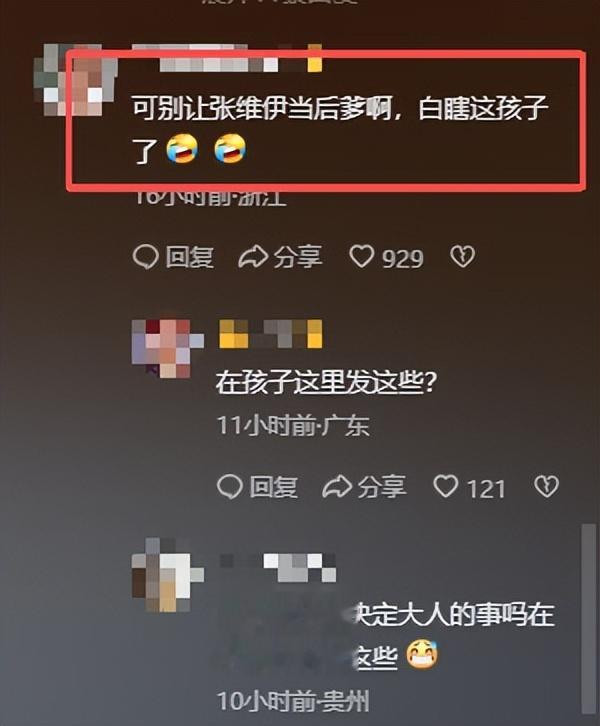This screenshot has height=726, width=600.
Task: Tap the reply bubble under Guangdong comment
Action: [x=230, y=487]
